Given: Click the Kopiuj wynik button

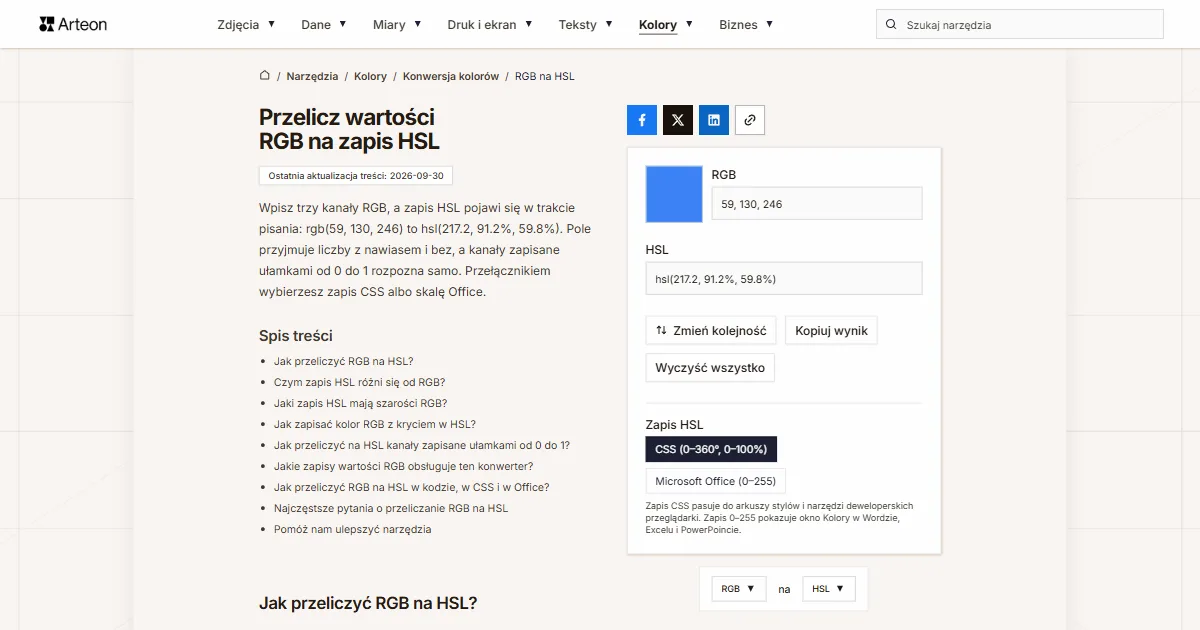Looking at the screenshot, I should (832, 331).
